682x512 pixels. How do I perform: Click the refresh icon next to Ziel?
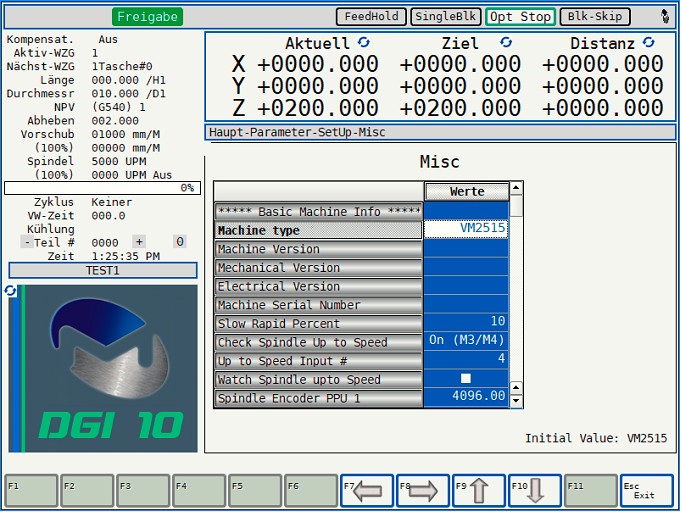(x=505, y=42)
